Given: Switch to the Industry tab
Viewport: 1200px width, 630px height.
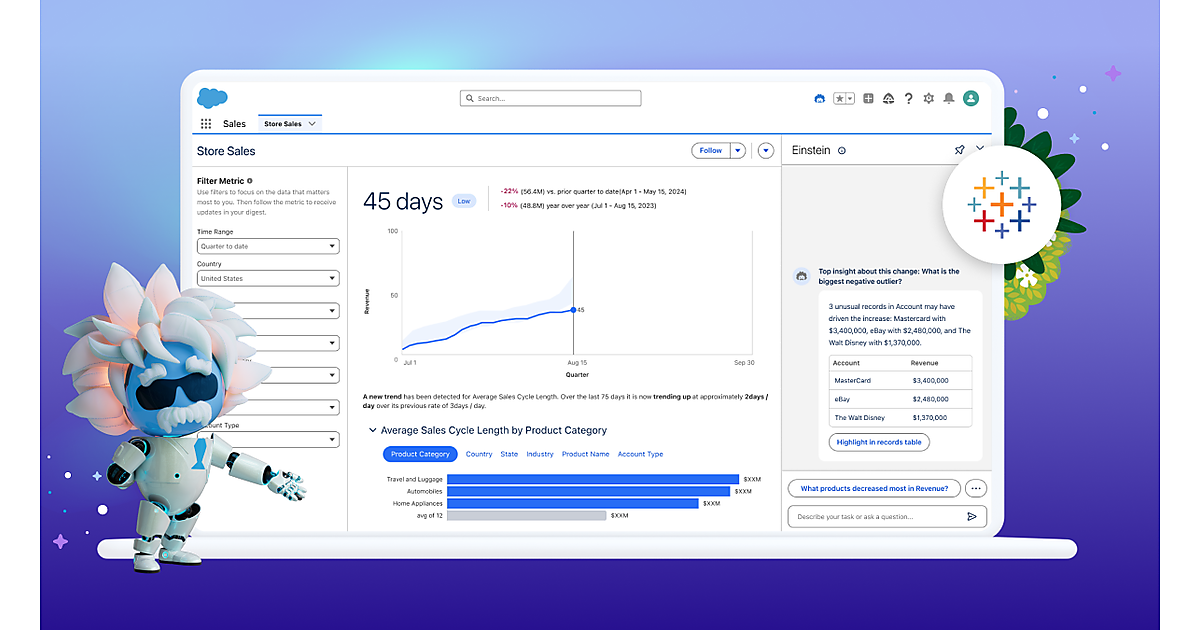Looking at the screenshot, I should coord(540,454).
